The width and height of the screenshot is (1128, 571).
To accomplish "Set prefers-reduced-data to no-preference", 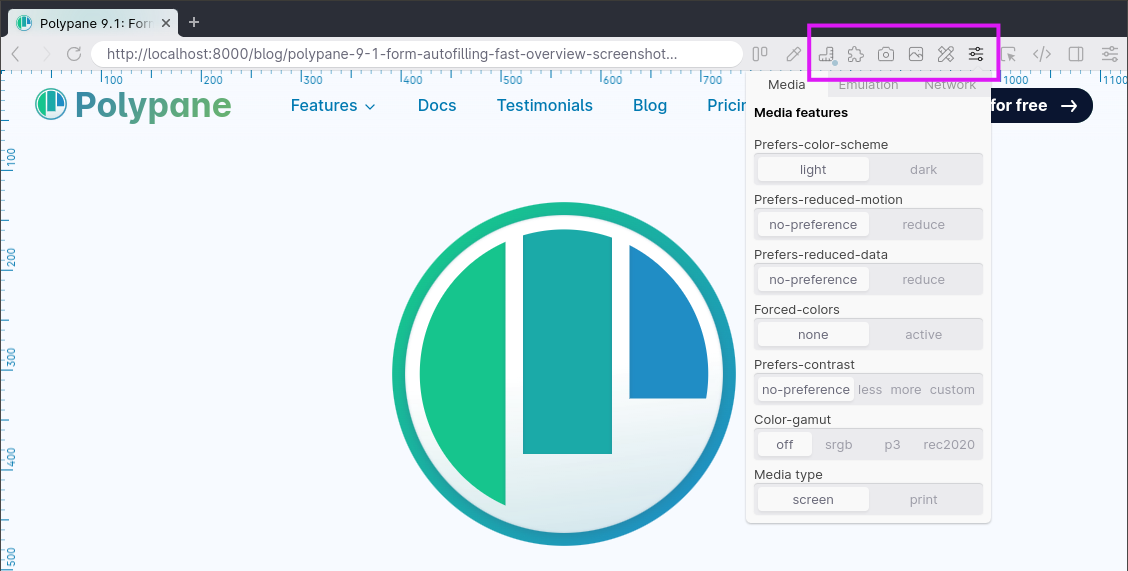I will coord(813,280).
